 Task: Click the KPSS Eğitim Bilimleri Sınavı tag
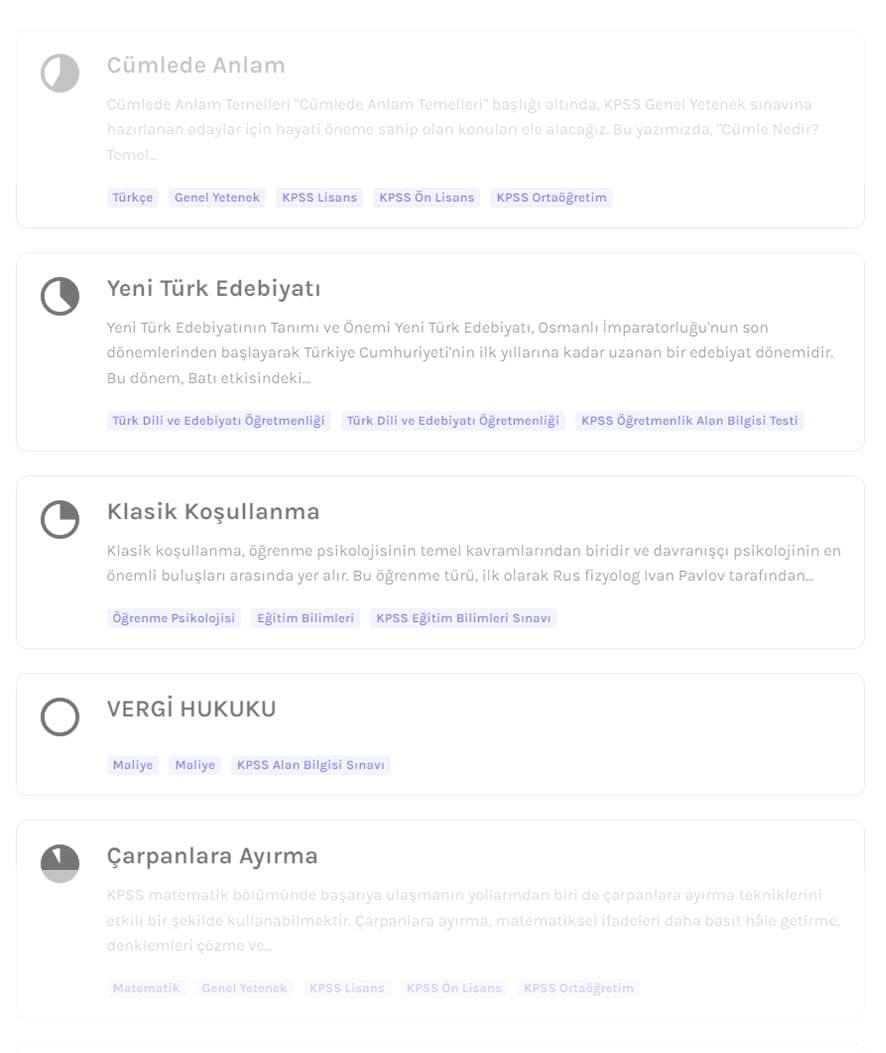point(463,618)
